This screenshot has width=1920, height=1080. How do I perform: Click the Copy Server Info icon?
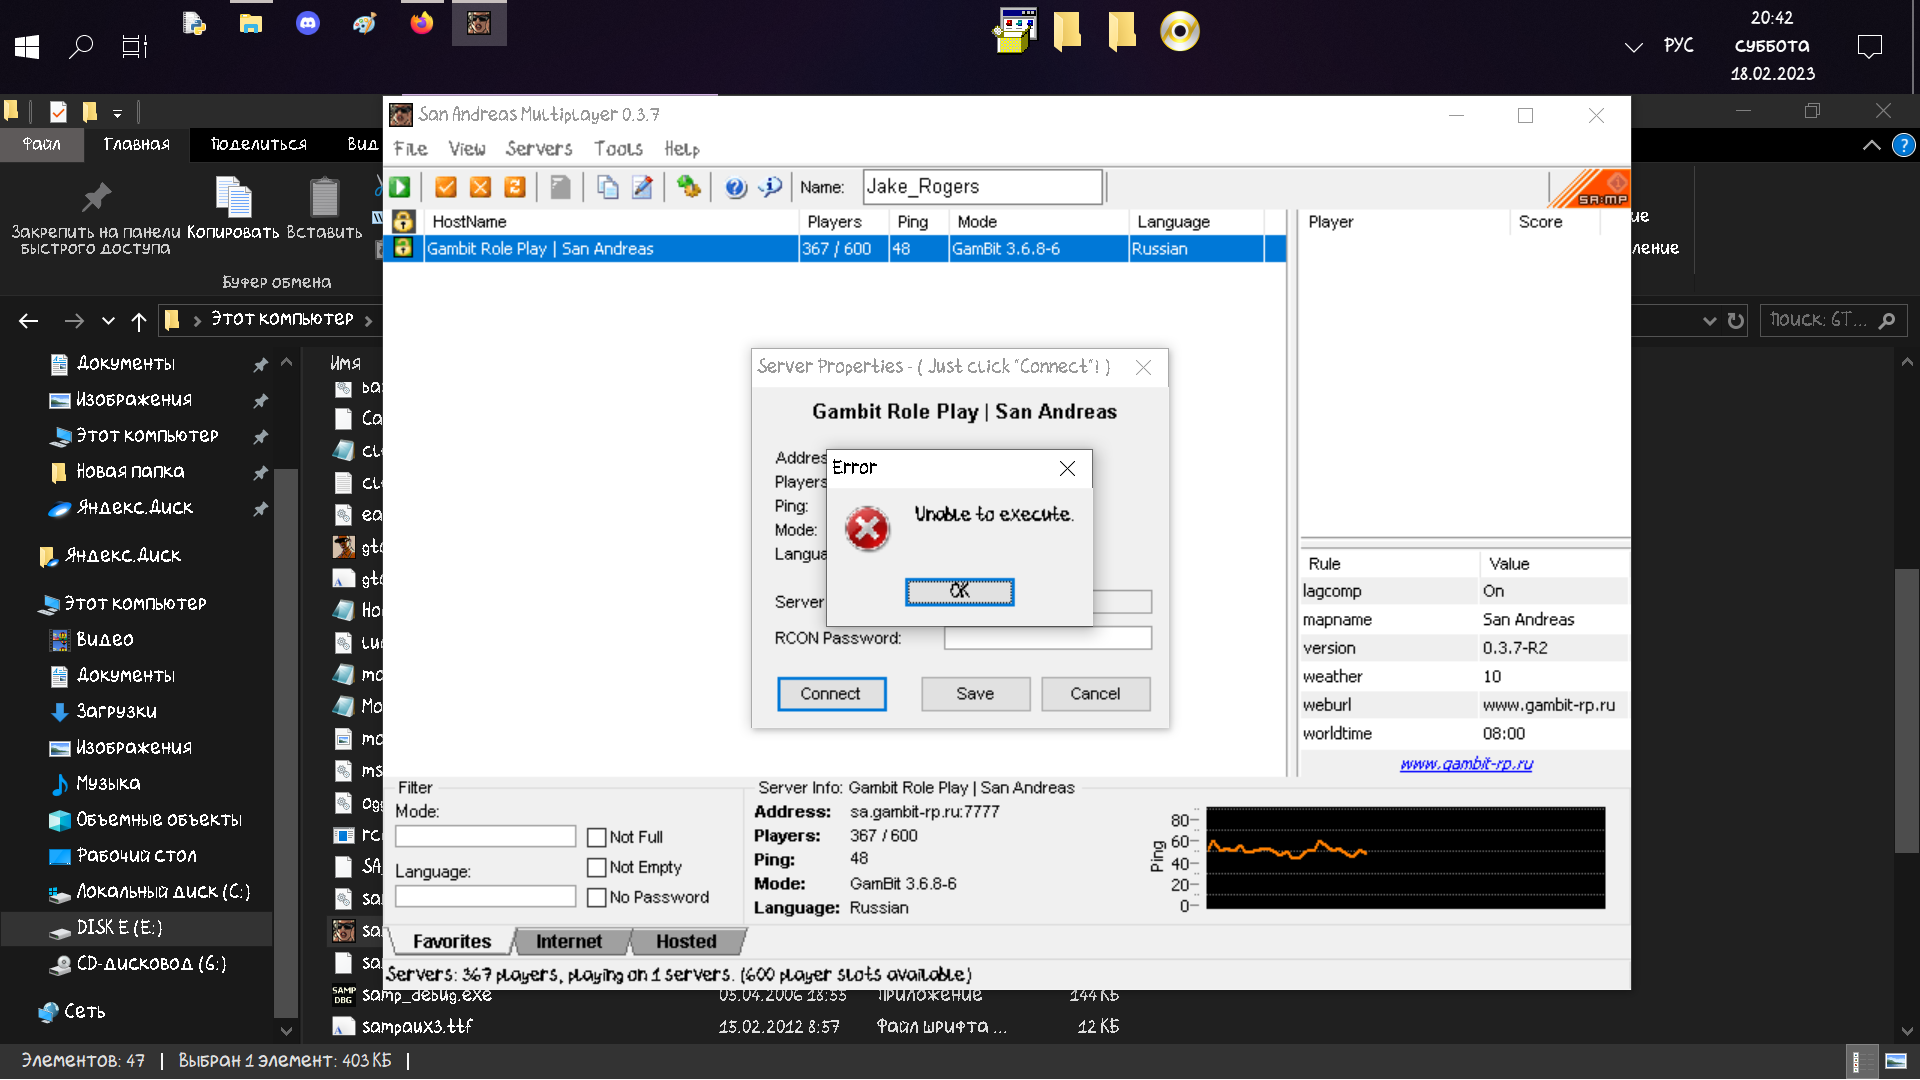coord(607,187)
